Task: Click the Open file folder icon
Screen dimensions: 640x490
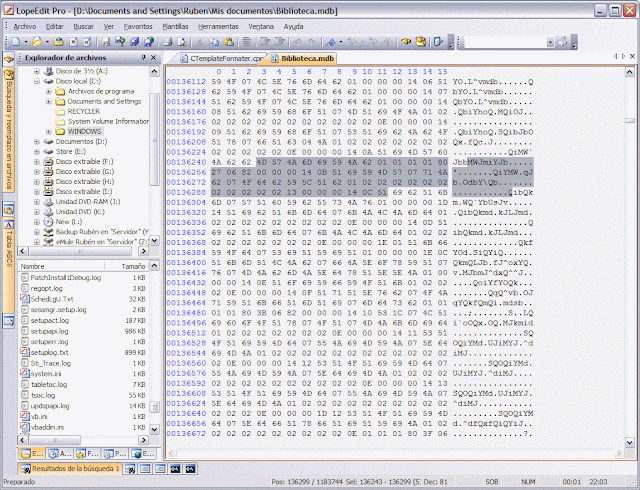Action: pyautogui.click(x=37, y=42)
